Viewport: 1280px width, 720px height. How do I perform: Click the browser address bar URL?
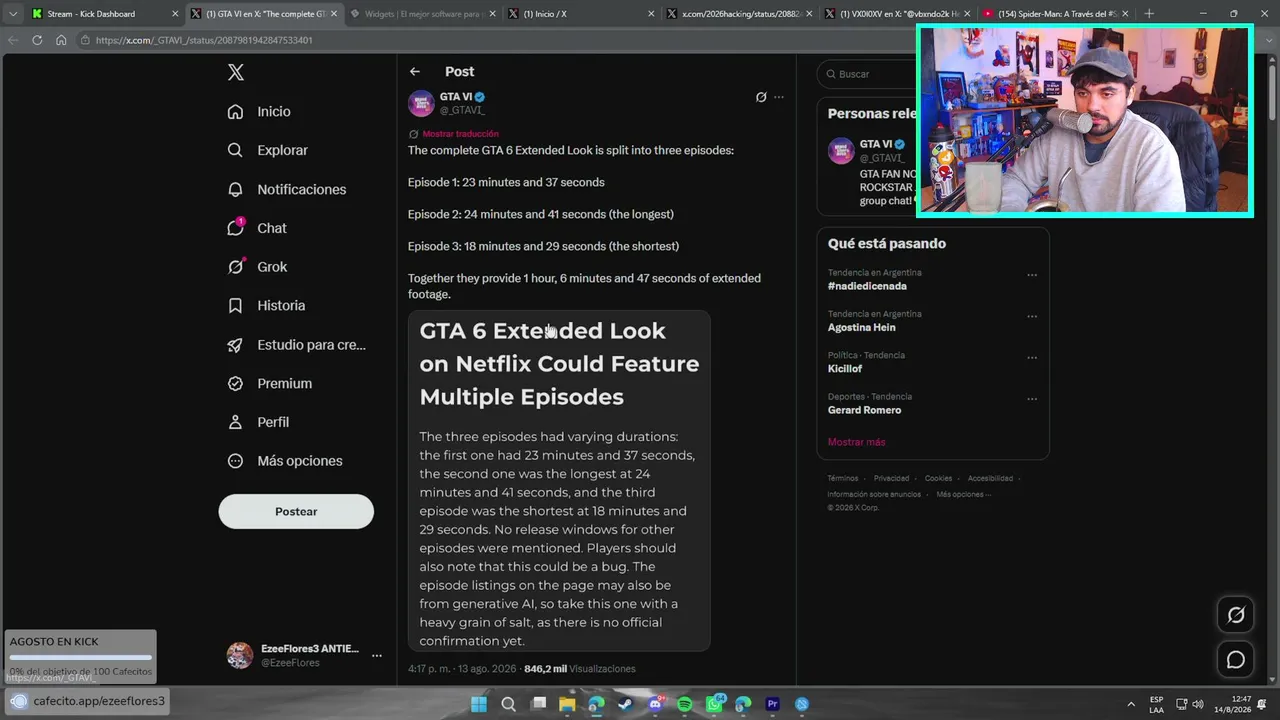pyautogui.click(x=204, y=40)
